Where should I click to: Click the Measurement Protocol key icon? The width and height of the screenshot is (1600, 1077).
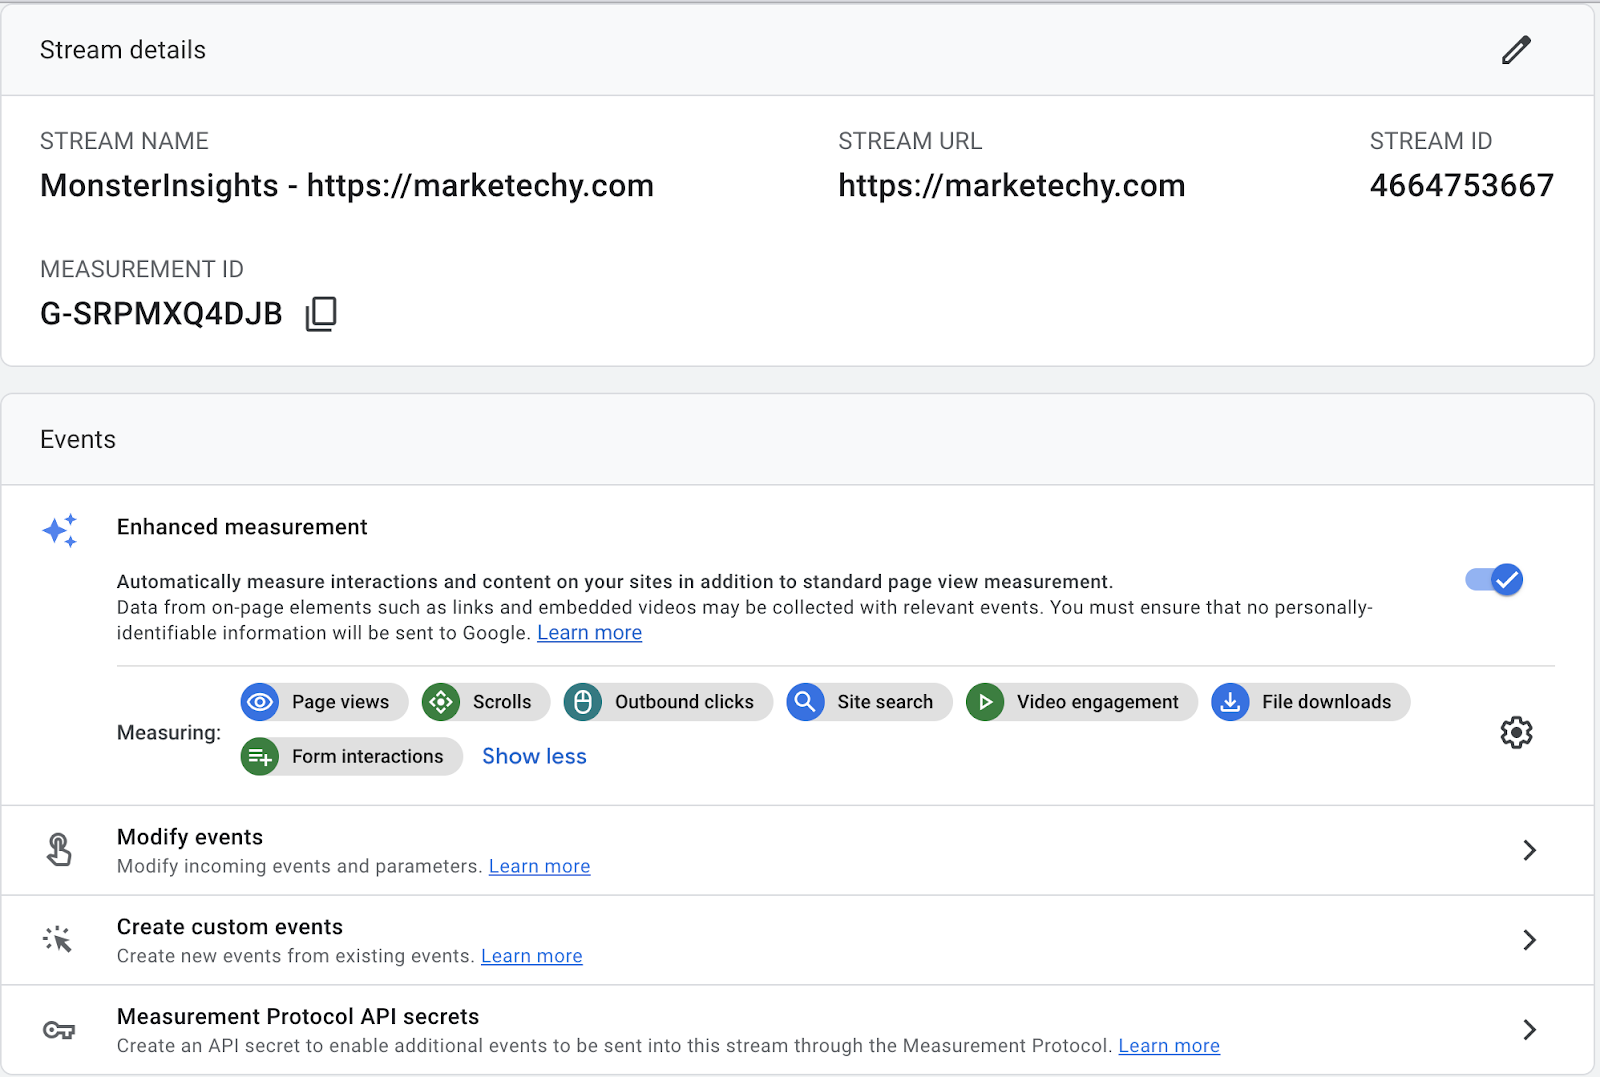[59, 1030]
